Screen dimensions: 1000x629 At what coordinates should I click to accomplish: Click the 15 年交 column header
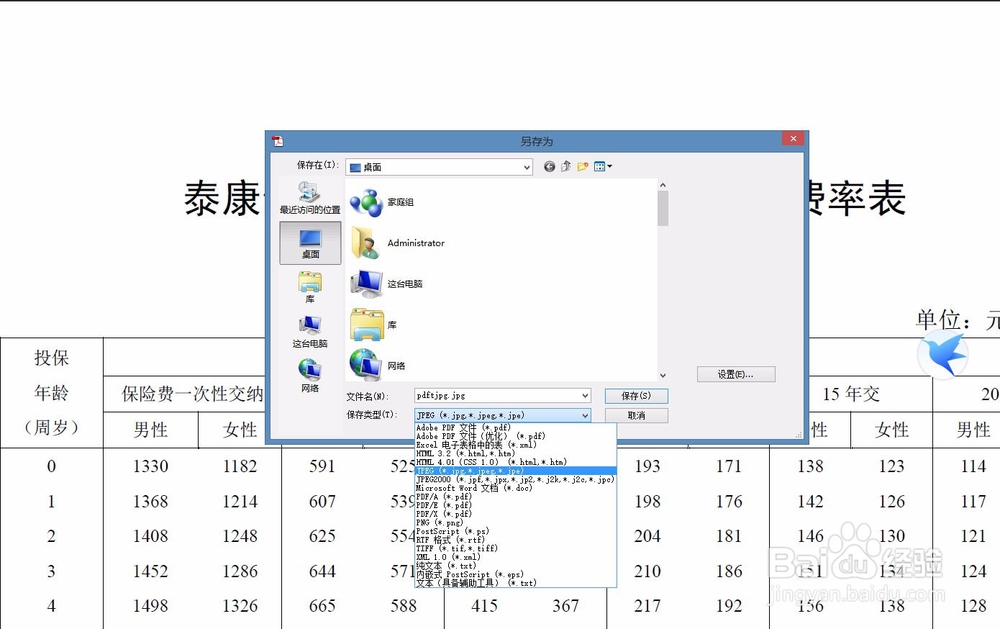coord(851,394)
